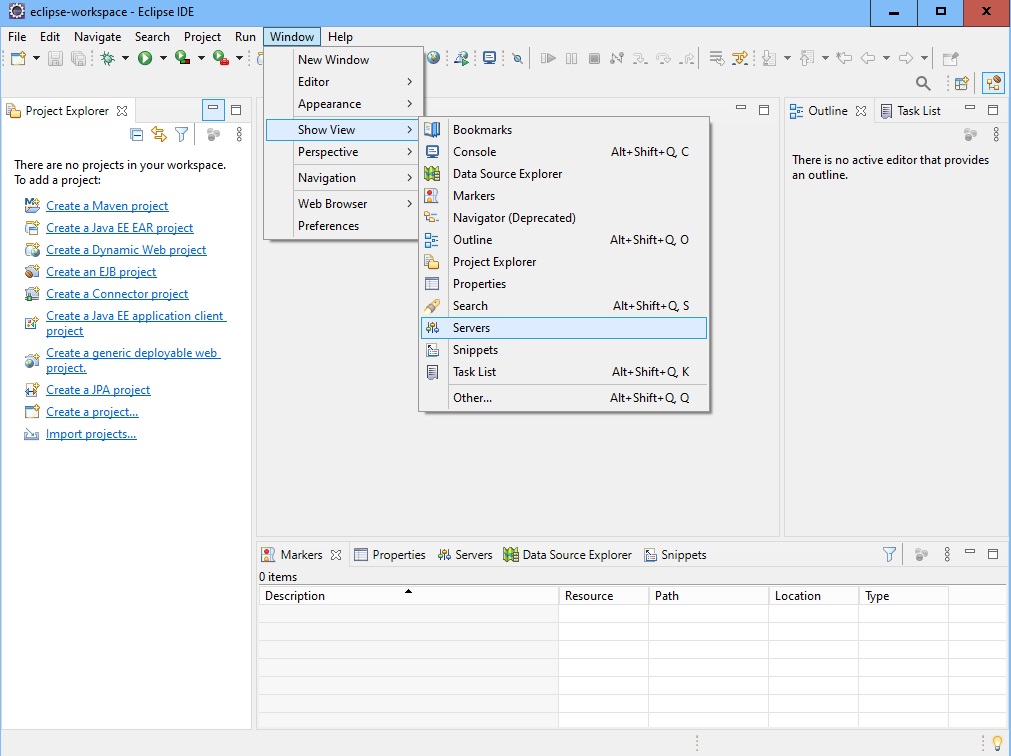Image resolution: width=1011 pixels, height=756 pixels.
Task: Click the Save All toolbar icon
Action: point(78,59)
